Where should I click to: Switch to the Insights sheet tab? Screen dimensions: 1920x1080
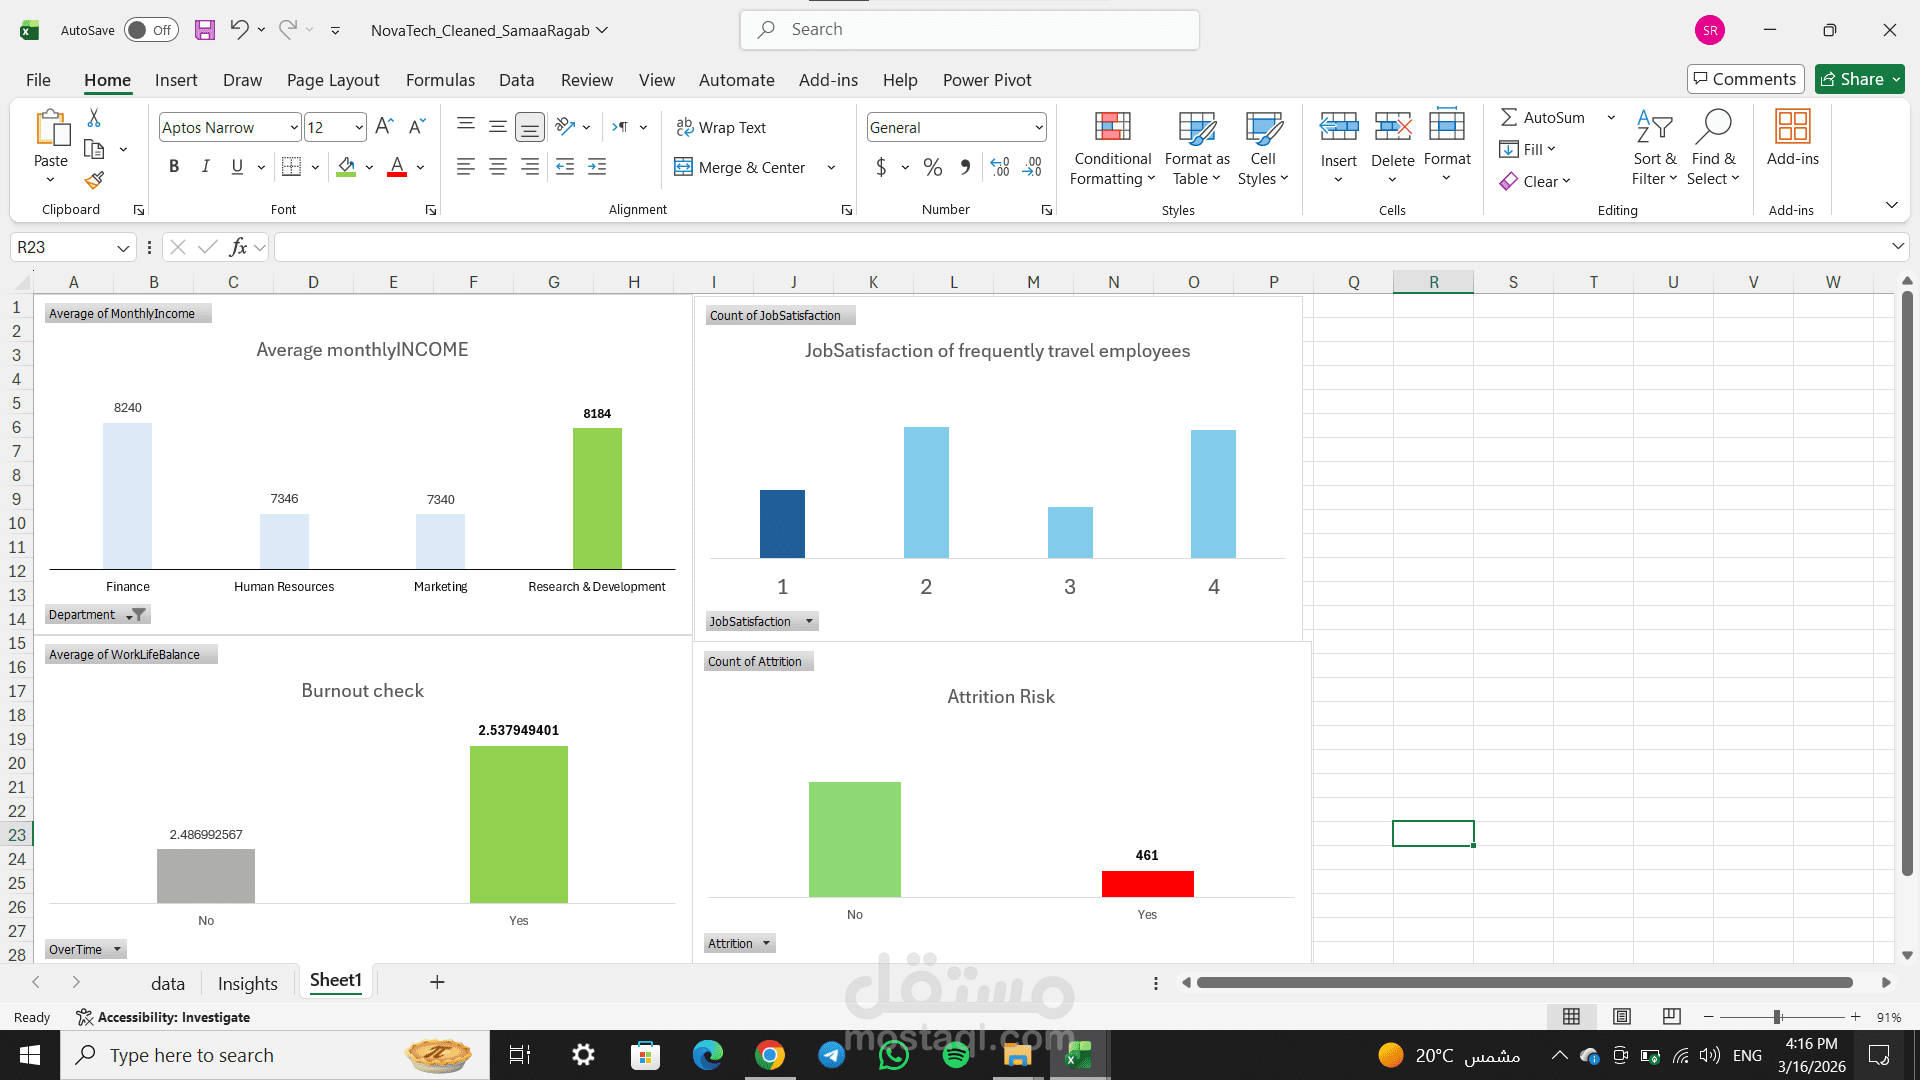[247, 983]
